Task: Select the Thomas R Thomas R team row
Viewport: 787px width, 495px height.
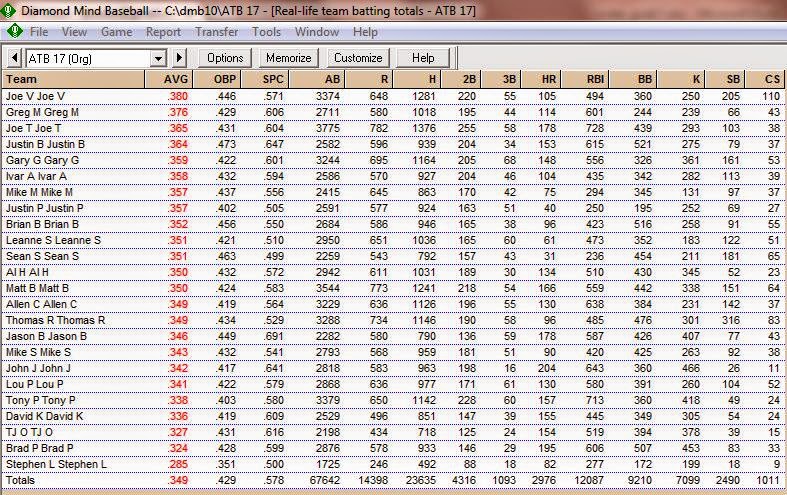Action: 394,320
